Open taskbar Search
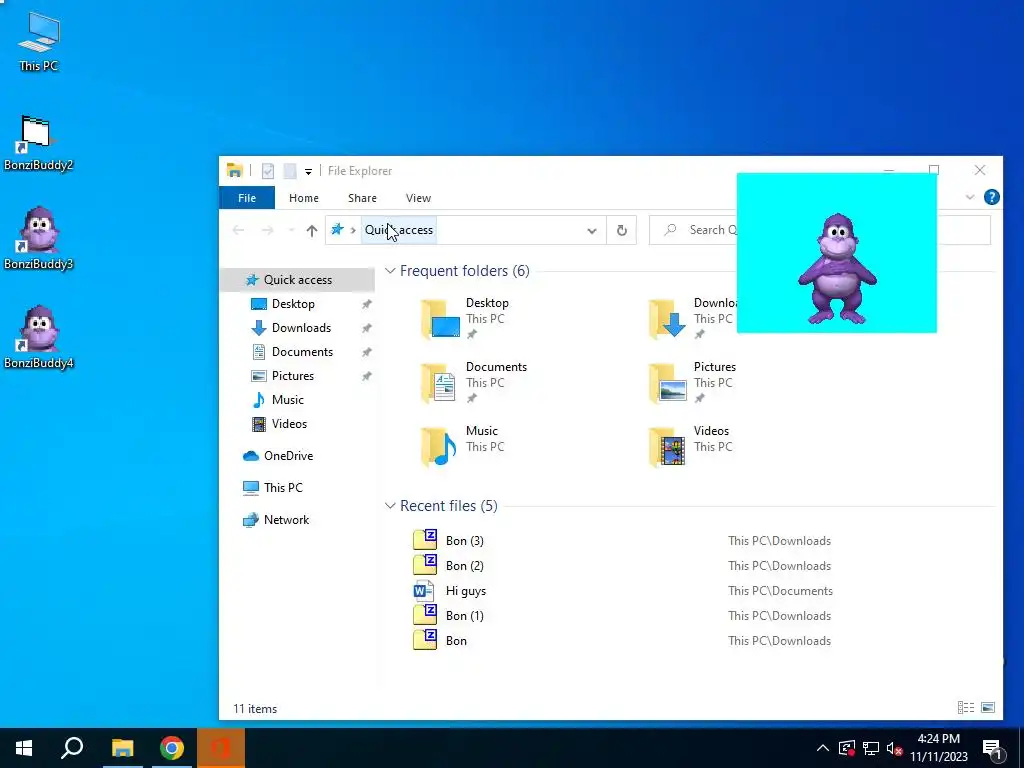Viewport: 1024px width, 768px height. [x=72, y=748]
